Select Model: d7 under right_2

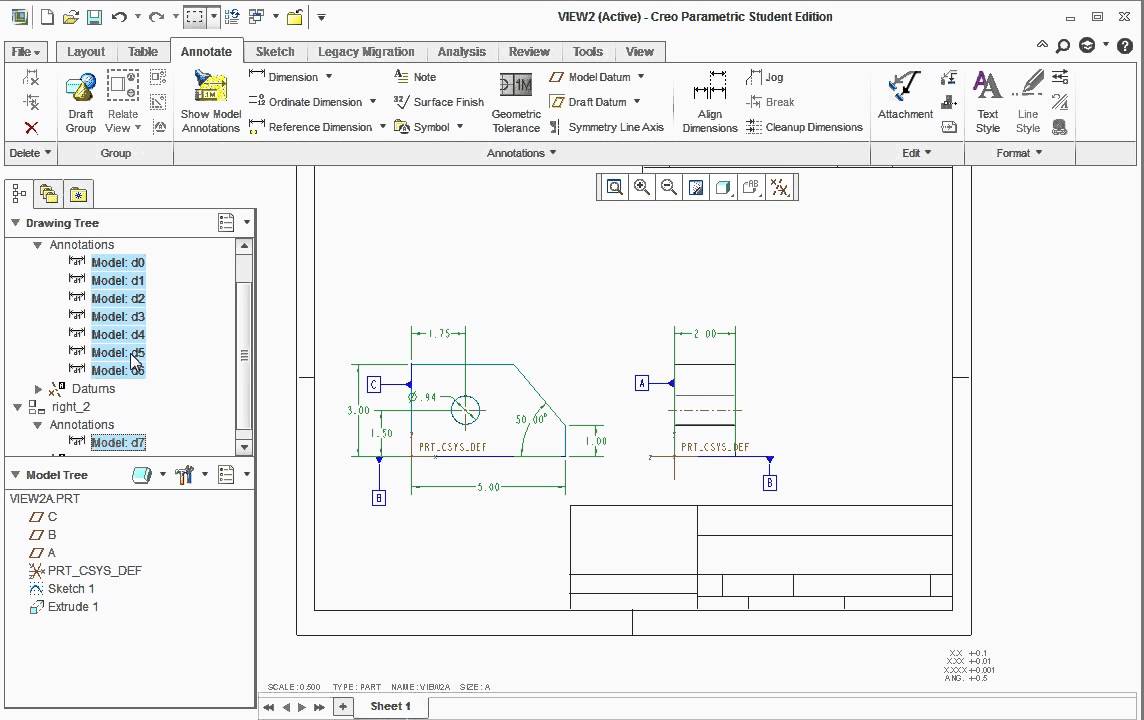(x=118, y=442)
